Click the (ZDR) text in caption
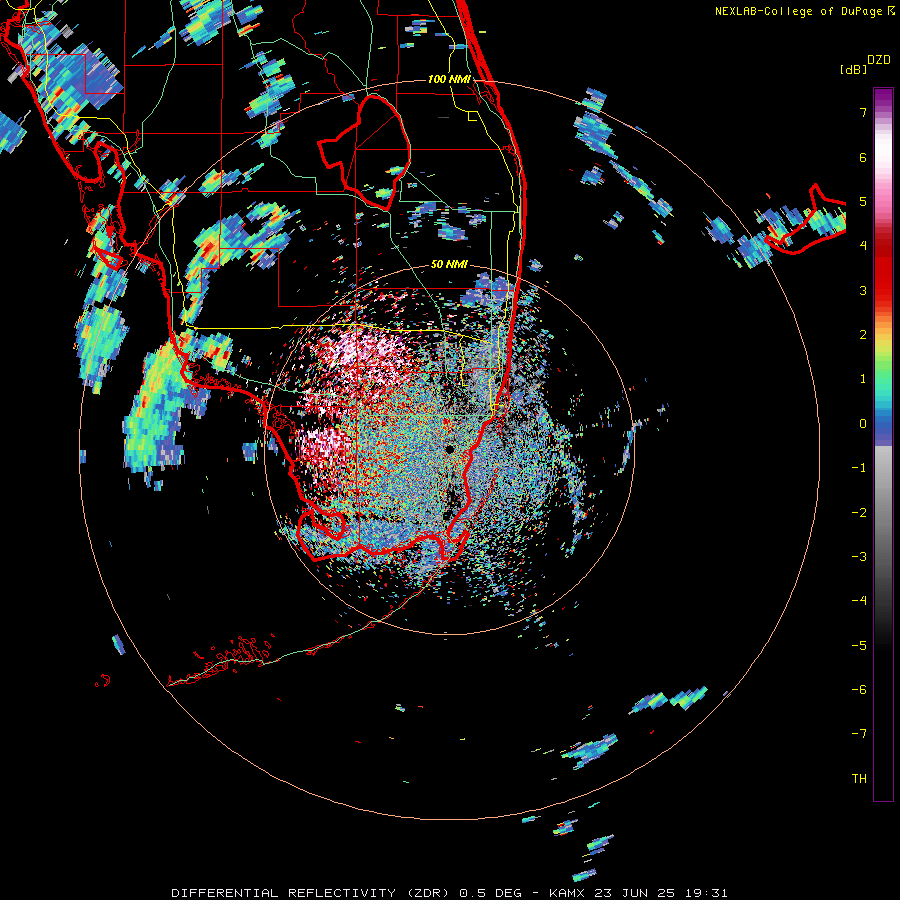 pos(429,893)
